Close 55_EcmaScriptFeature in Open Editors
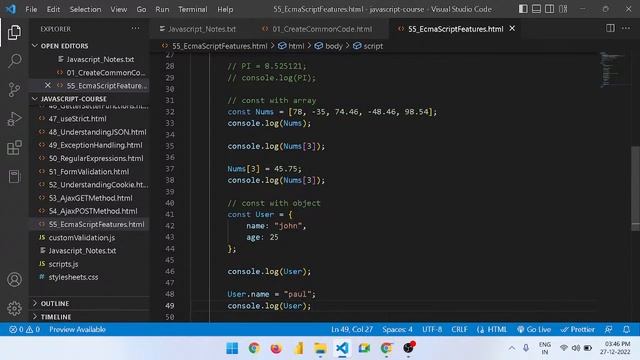640x360 pixels. (x=48, y=85)
